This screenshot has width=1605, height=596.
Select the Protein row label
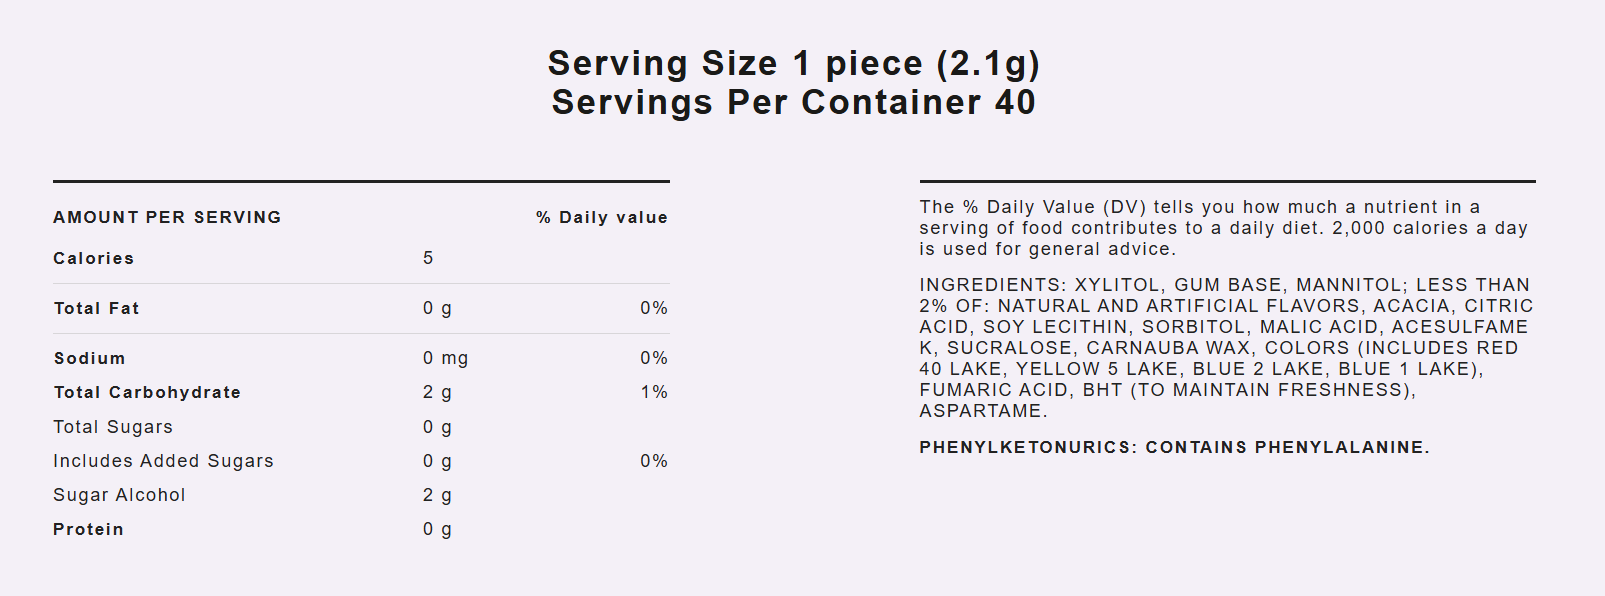pos(89,530)
